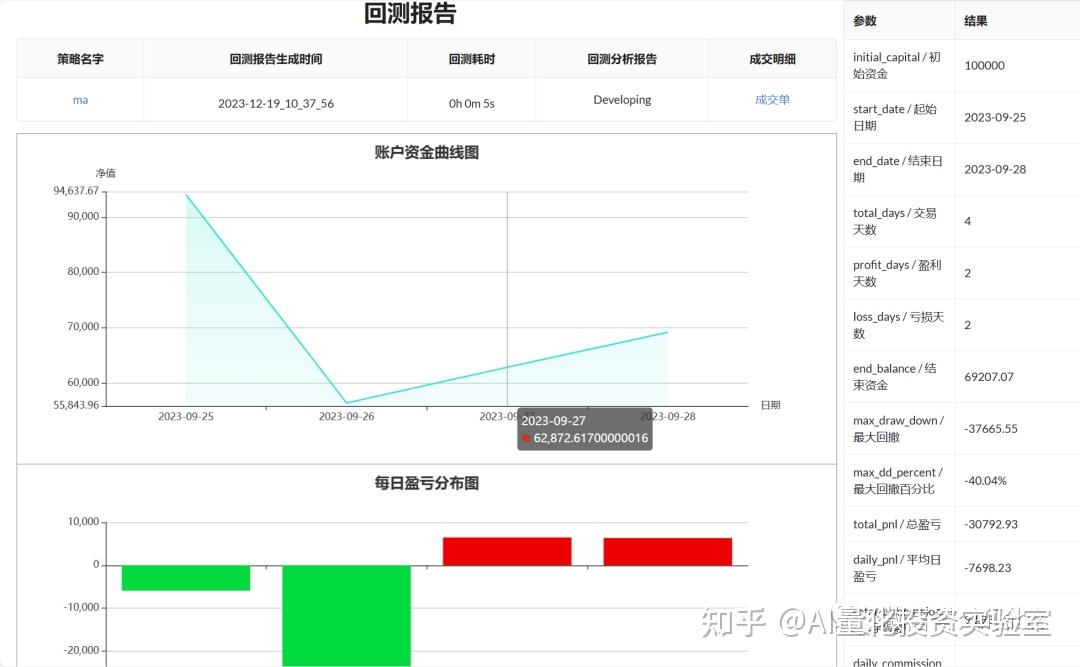The image size is (1080, 667).
Task: Click the tall green loss bar
Action: coord(346,615)
